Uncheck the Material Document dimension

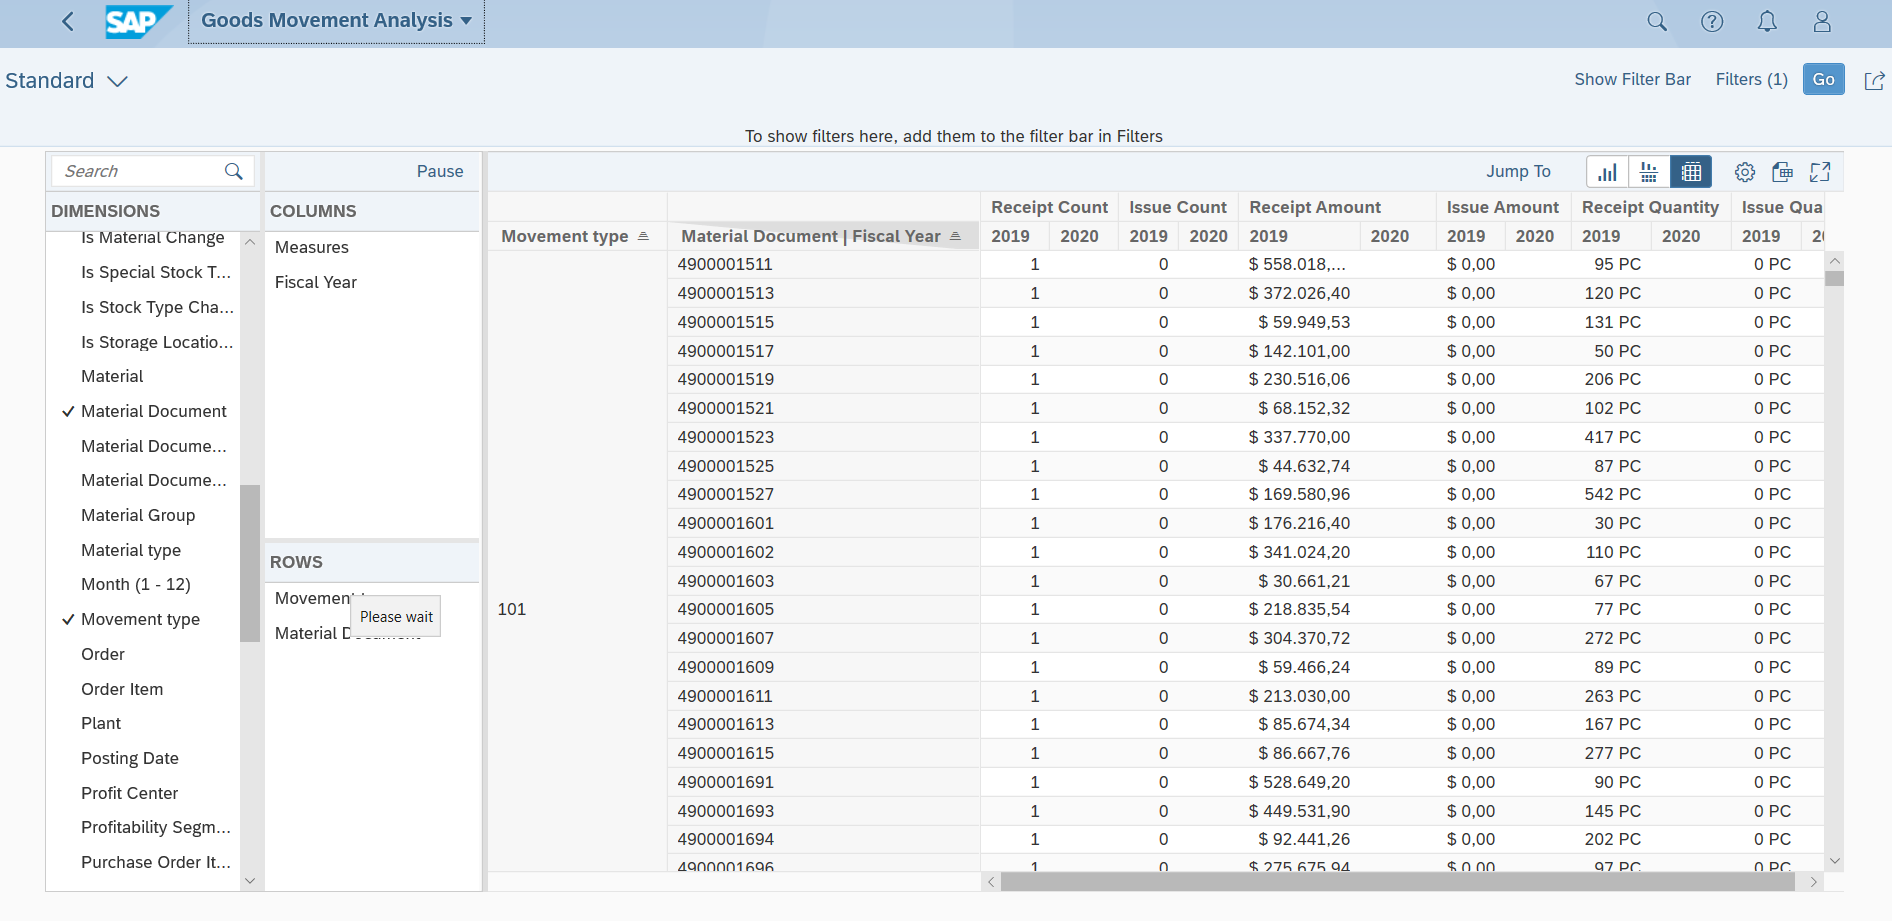tap(153, 411)
